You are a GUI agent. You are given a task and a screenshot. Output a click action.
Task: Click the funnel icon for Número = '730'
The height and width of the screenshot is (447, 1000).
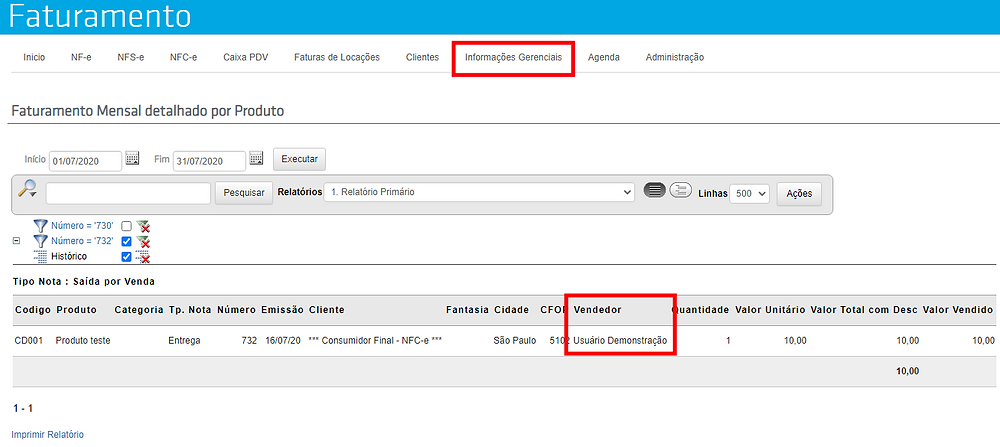pyautogui.click(x=40, y=226)
